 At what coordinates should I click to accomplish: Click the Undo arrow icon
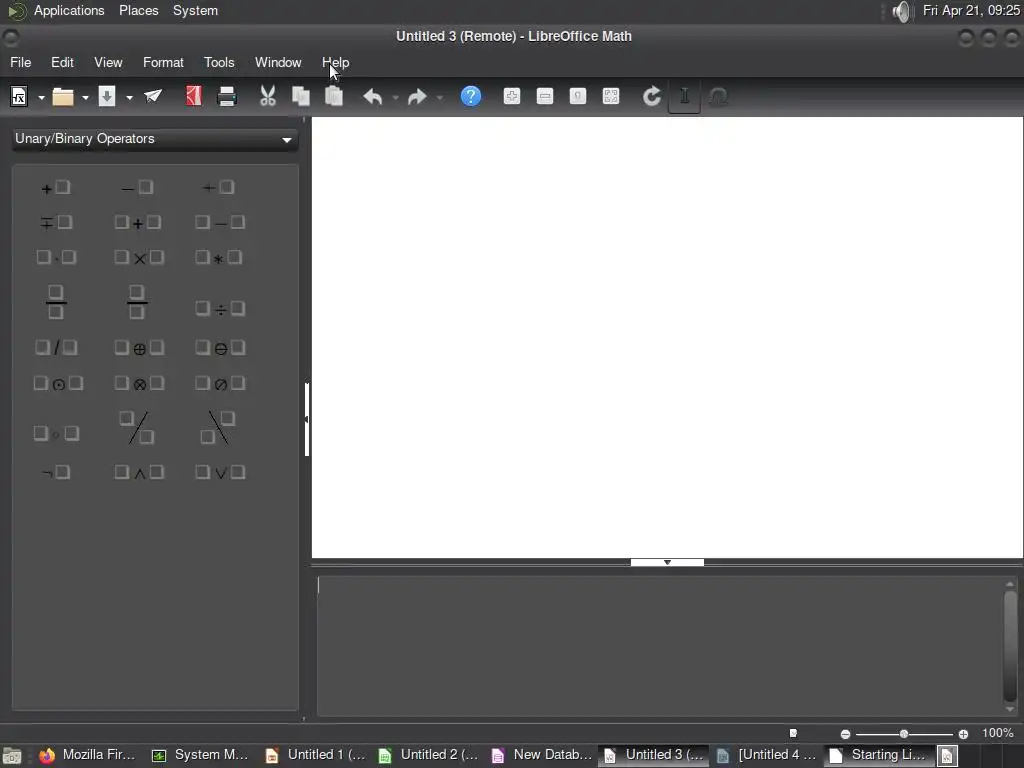pyautogui.click(x=372, y=97)
